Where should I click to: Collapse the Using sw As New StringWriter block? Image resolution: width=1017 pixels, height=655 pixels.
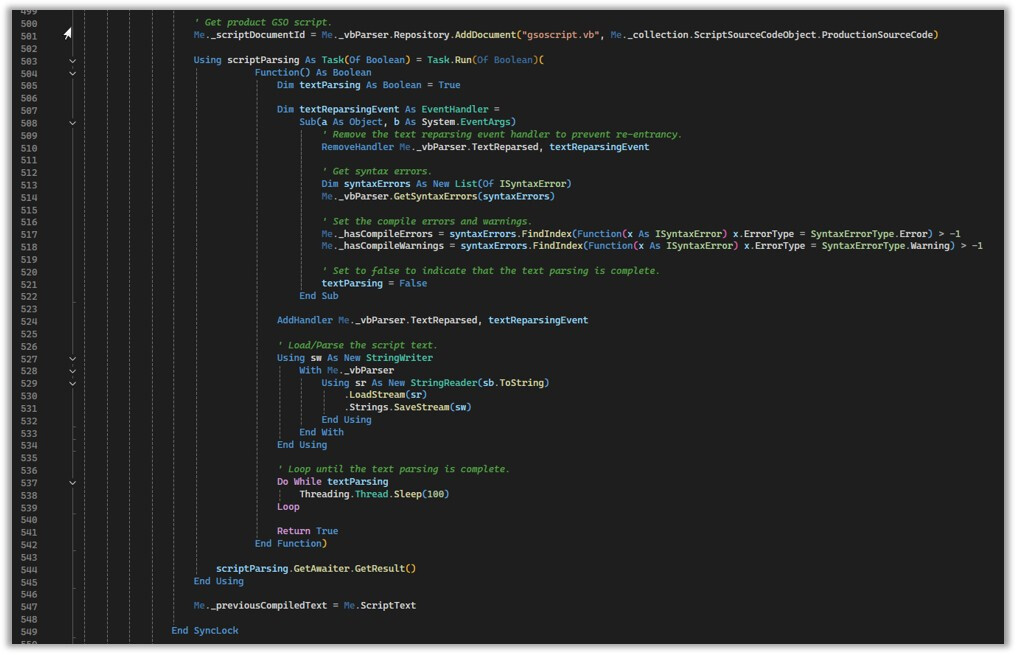point(73,359)
